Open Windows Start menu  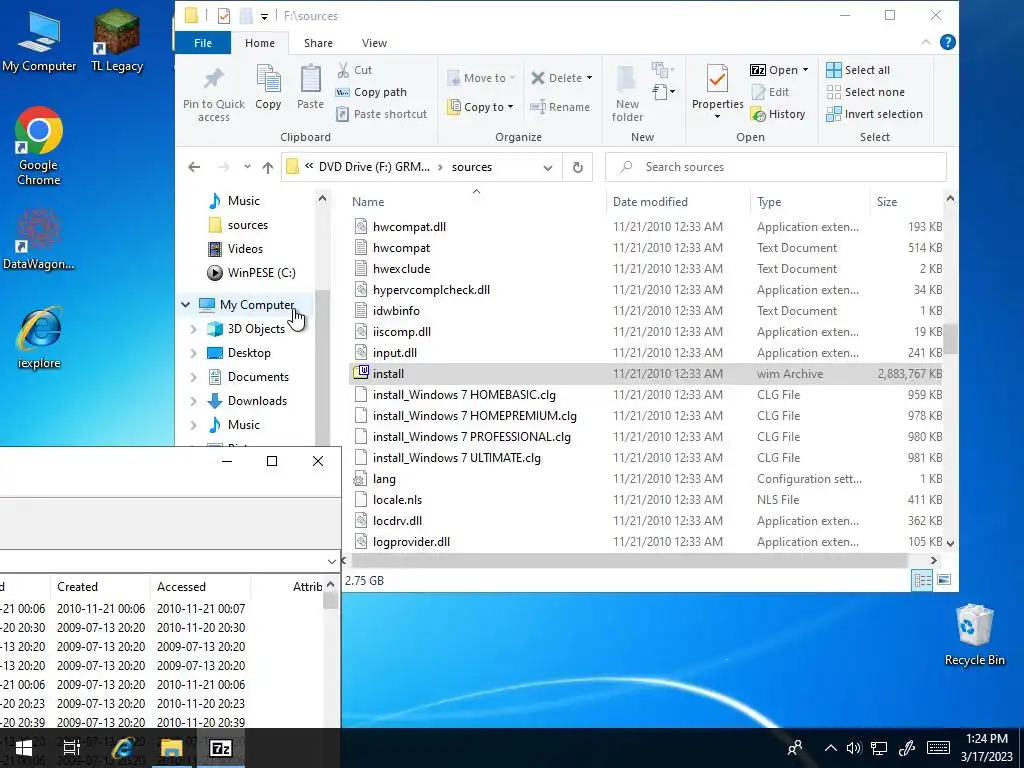coord(24,748)
